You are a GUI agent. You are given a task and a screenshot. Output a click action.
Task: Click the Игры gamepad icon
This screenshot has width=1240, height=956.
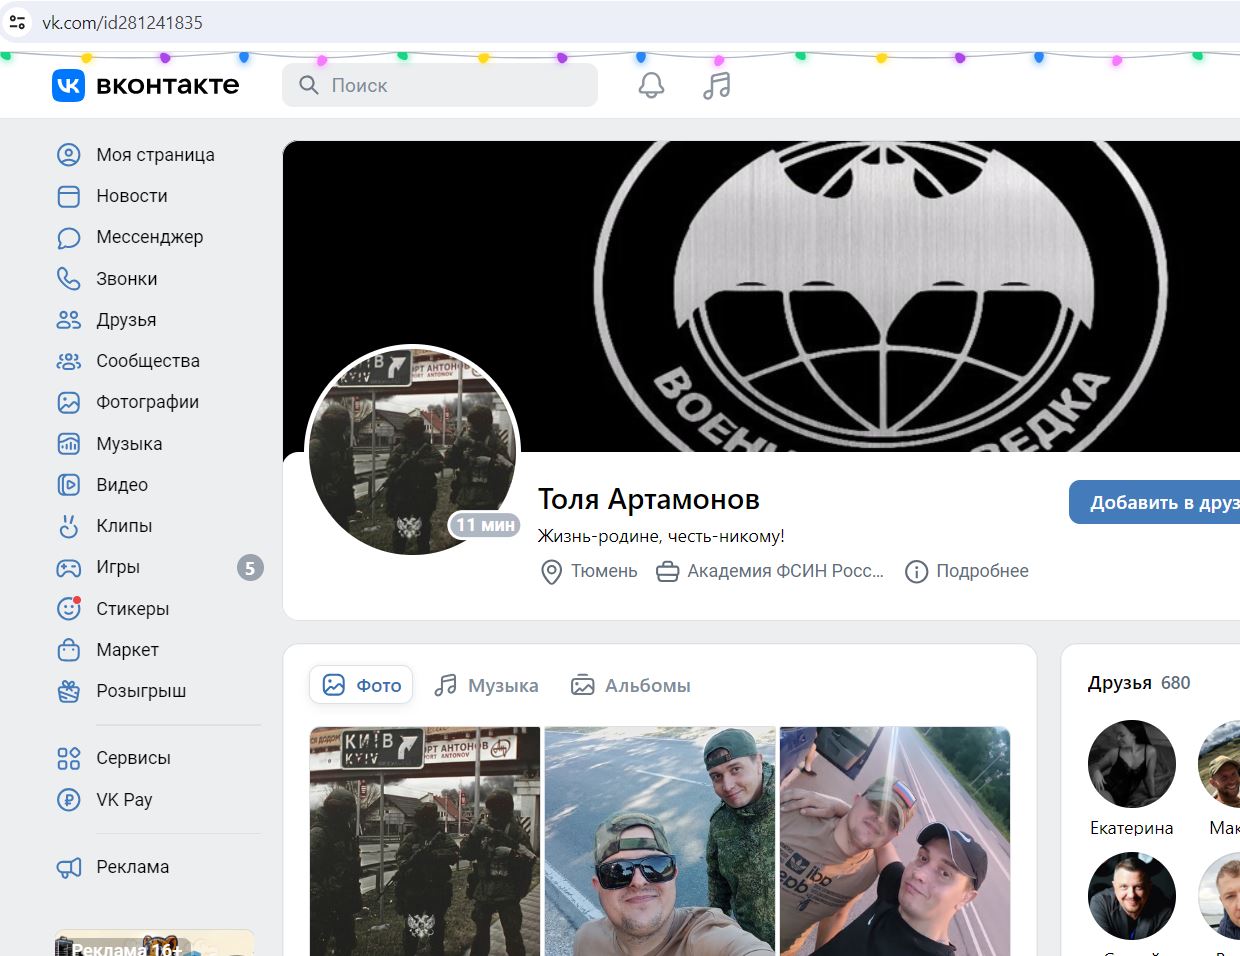[68, 567]
